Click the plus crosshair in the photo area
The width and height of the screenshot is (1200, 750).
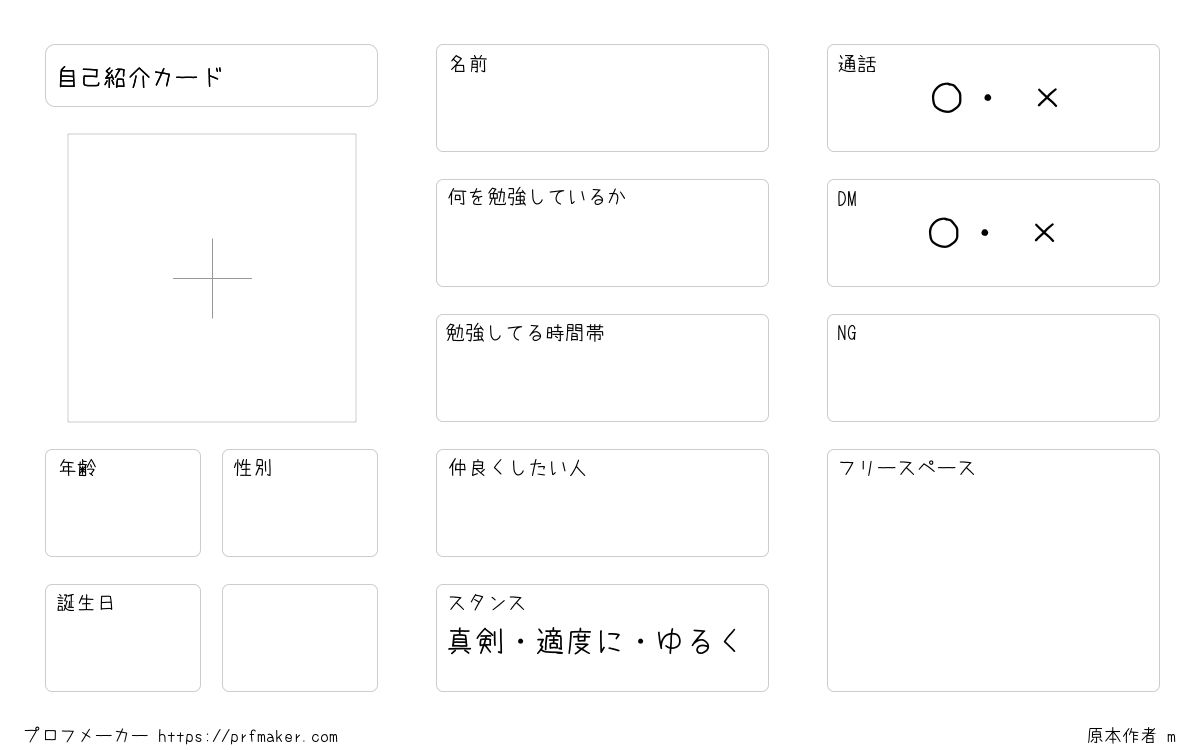[212, 278]
